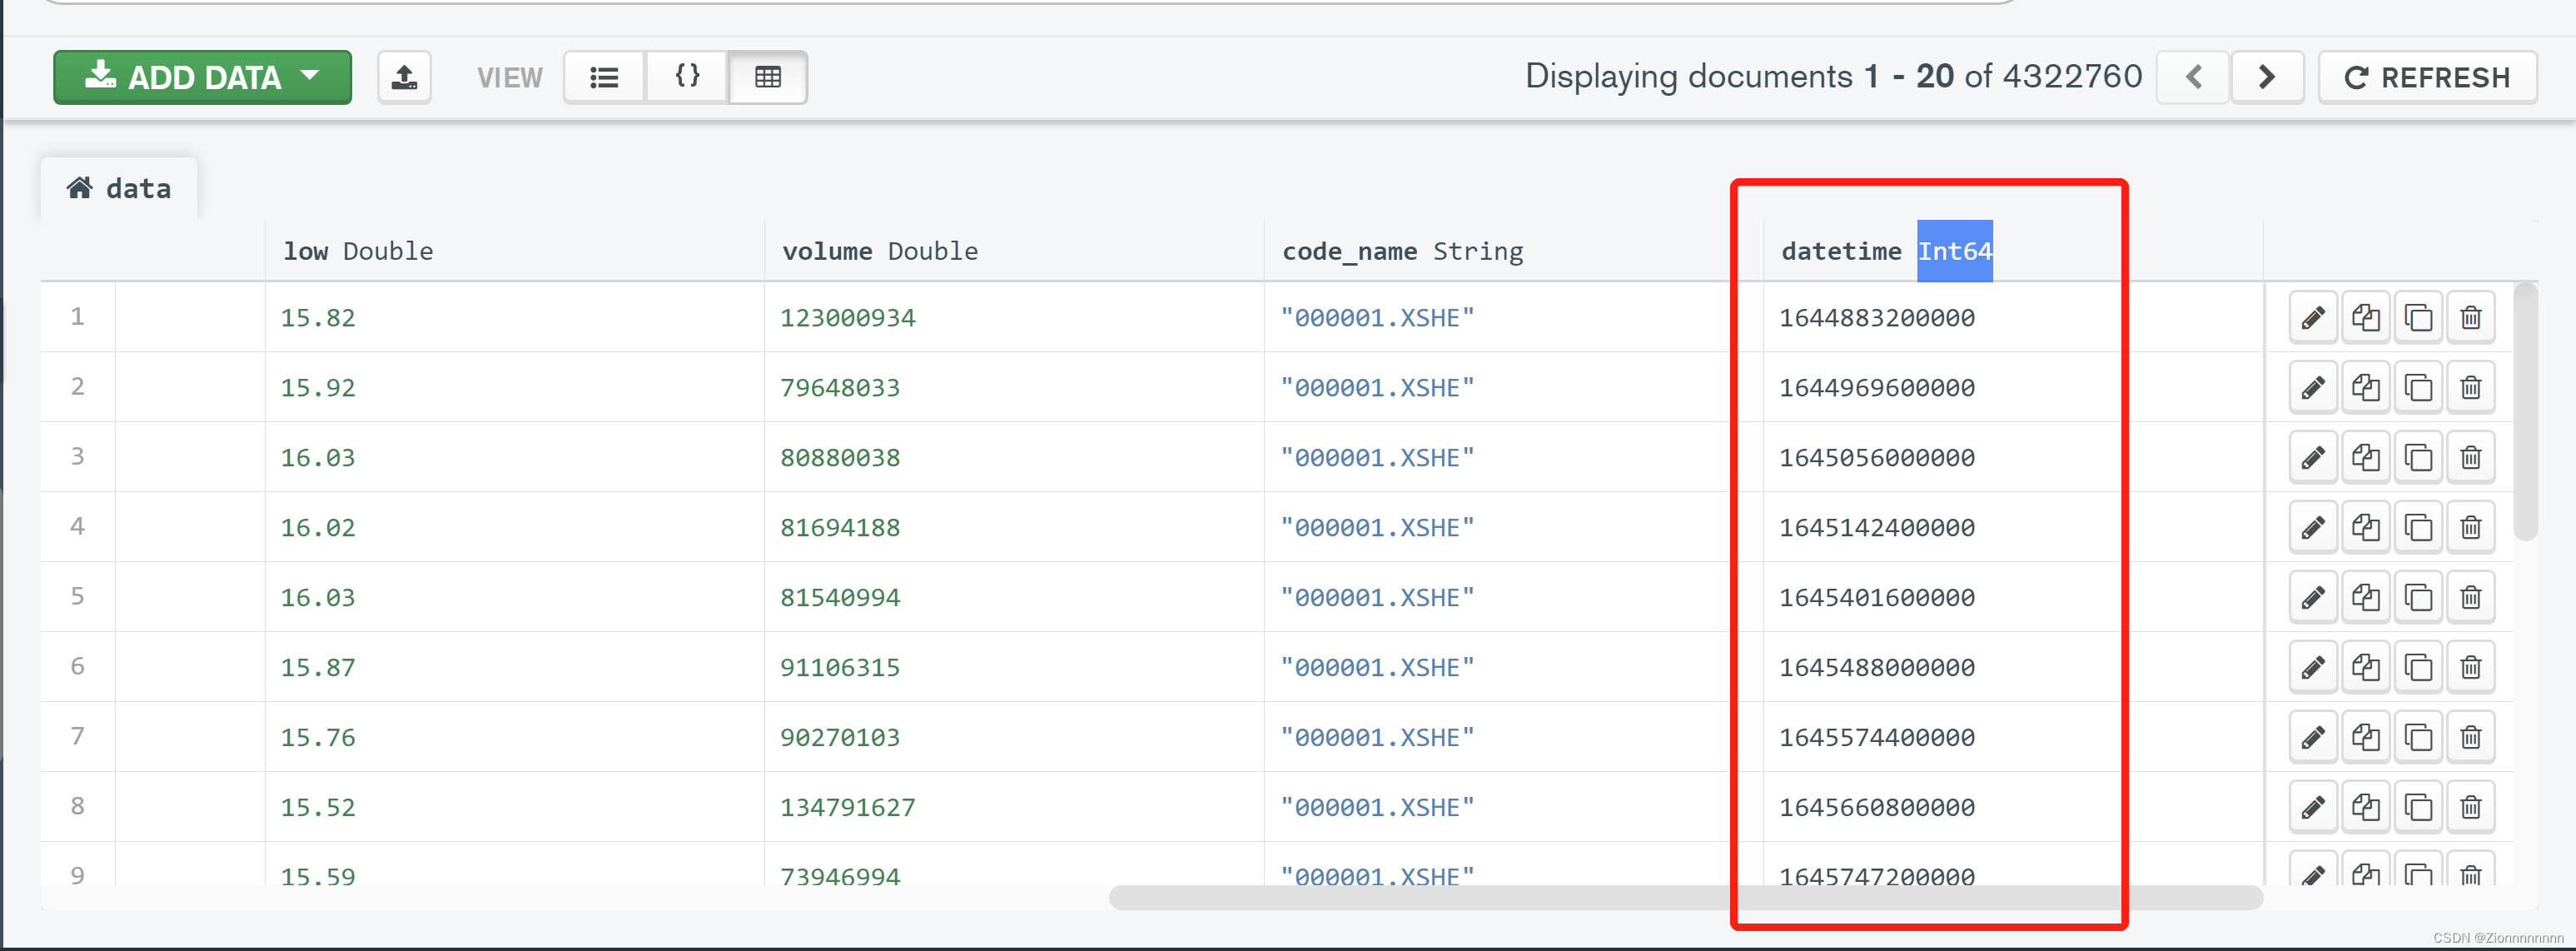The width and height of the screenshot is (2576, 951).
Task: Switch to JSON braces view
Action: (x=687, y=77)
